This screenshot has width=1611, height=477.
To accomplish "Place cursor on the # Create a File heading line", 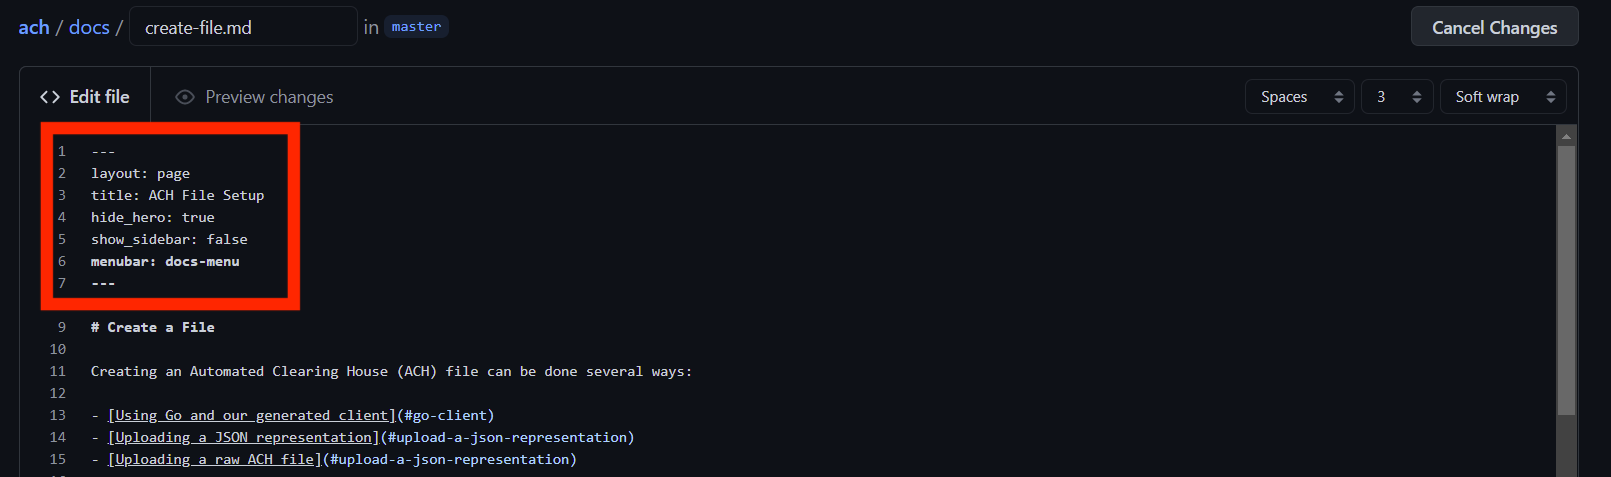I will point(153,327).
